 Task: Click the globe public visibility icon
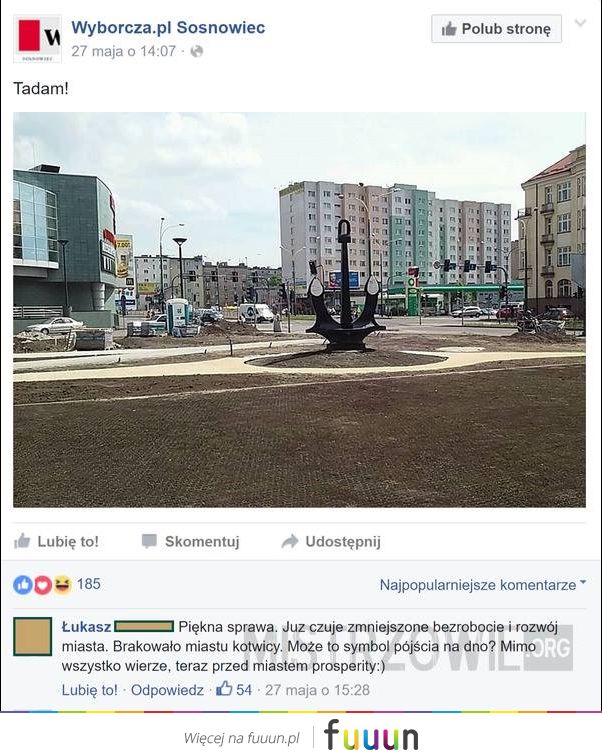coord(197,51)
